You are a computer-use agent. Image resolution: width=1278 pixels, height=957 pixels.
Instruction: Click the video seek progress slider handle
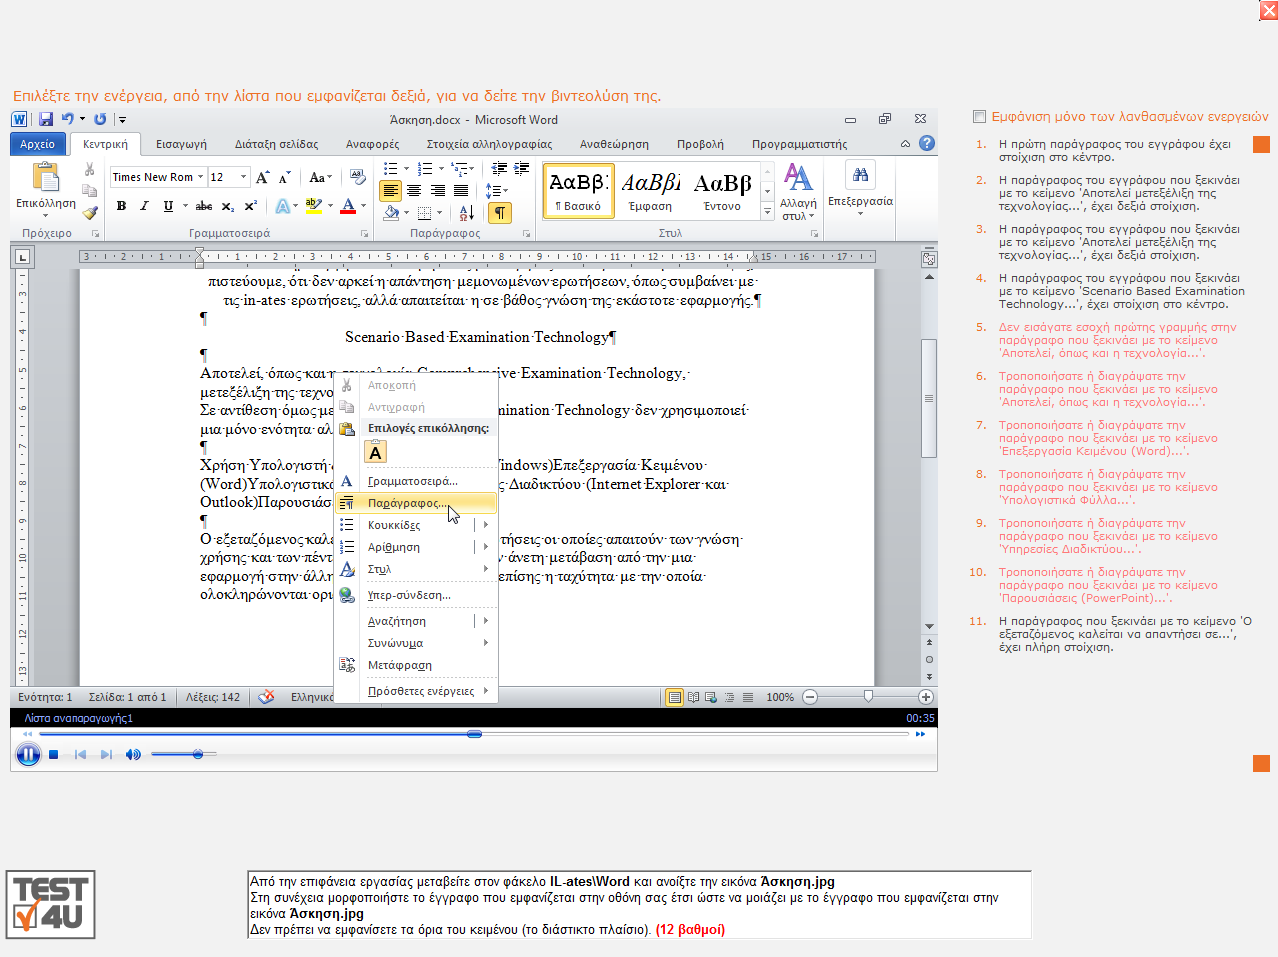[x=474, y=734]
